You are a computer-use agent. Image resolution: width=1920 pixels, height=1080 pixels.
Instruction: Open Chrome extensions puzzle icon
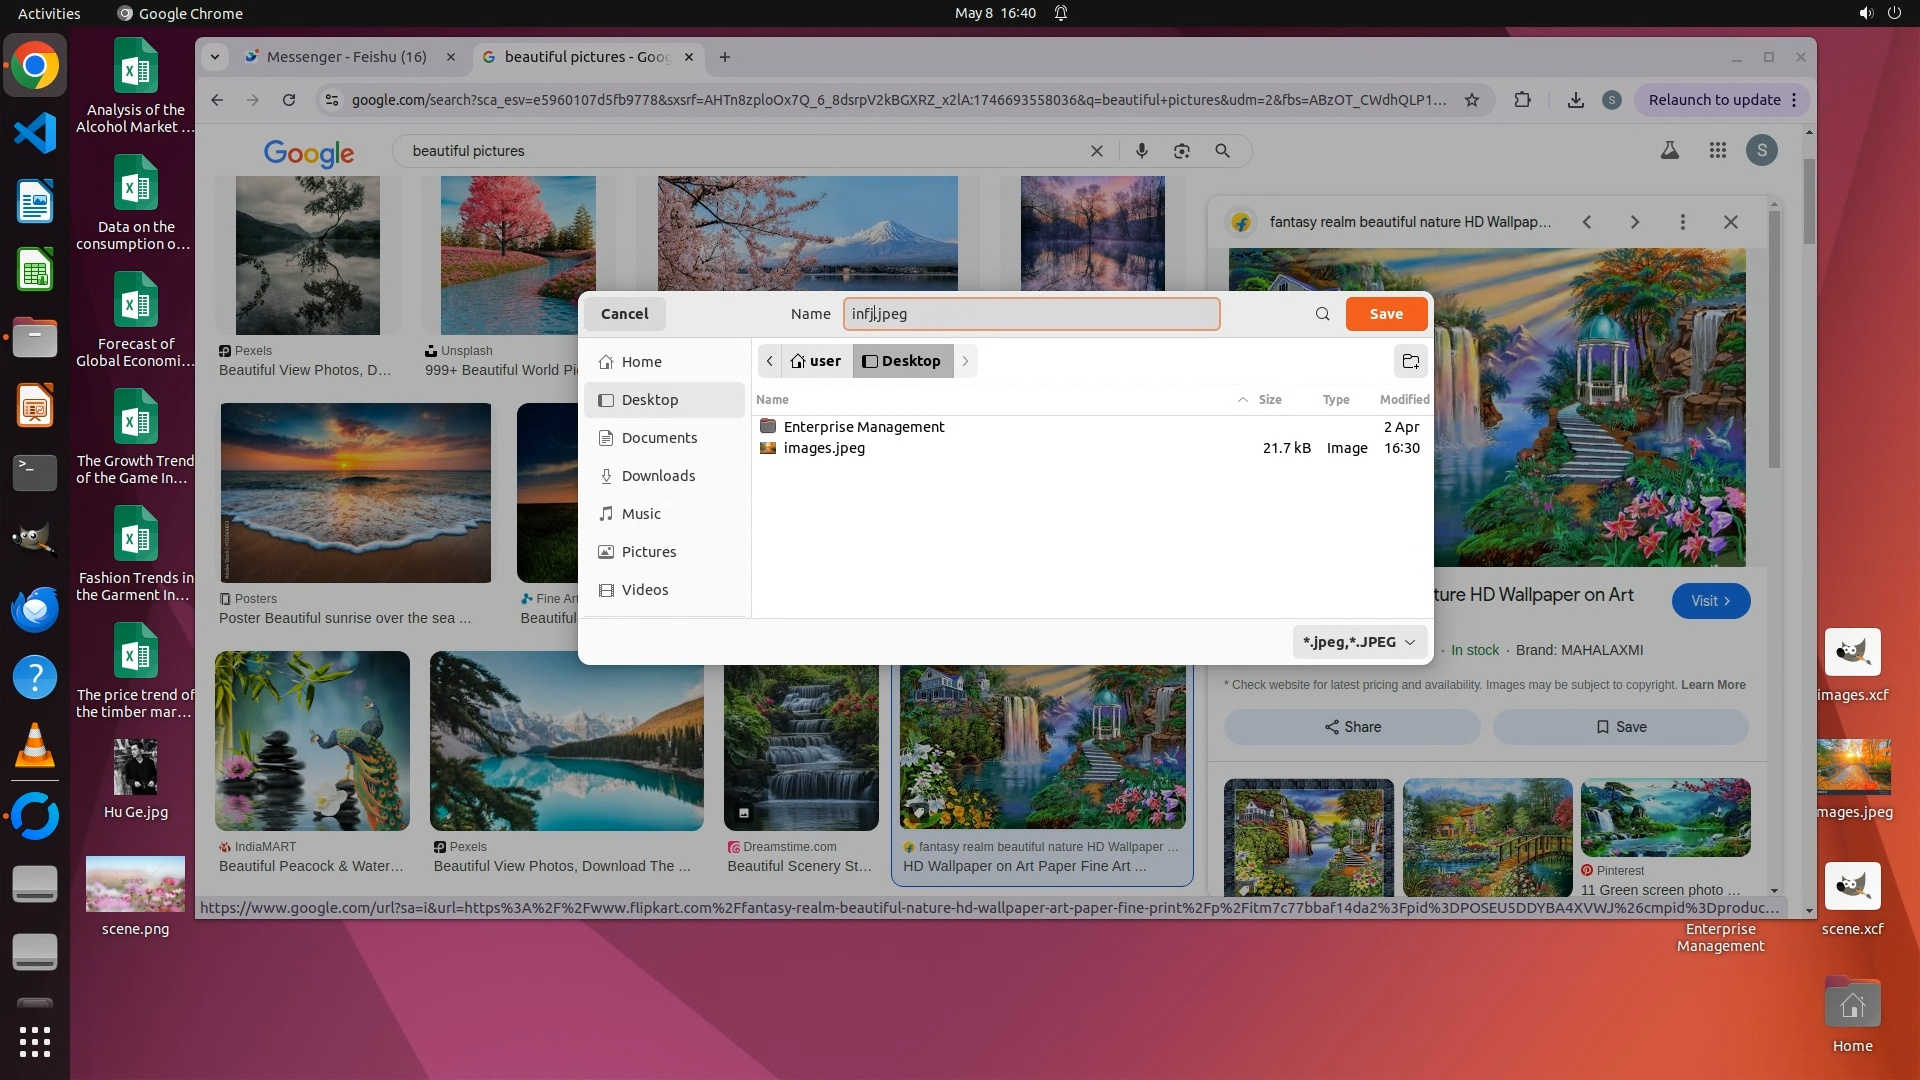click(1522, 100)
